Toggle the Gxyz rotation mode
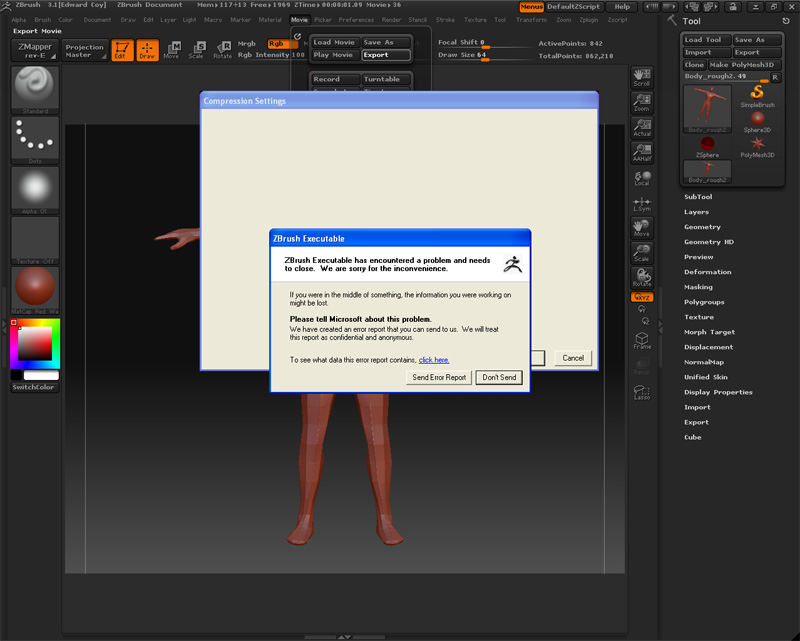 pos(641,297)
